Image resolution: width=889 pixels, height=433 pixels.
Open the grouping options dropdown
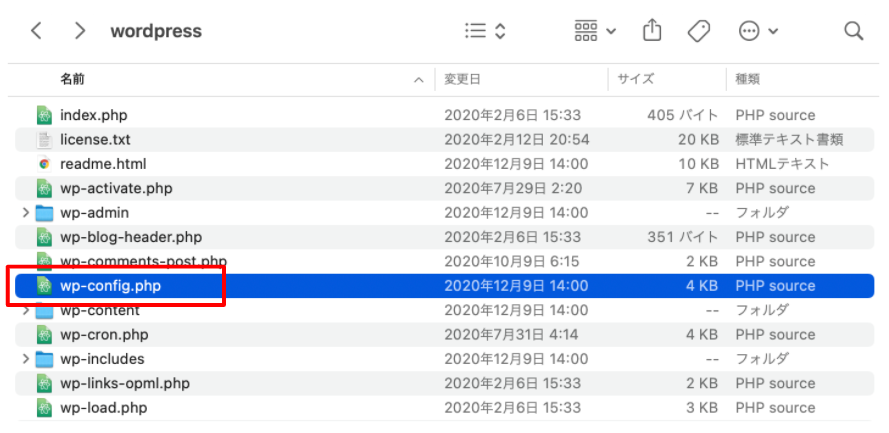coord(595,31)
